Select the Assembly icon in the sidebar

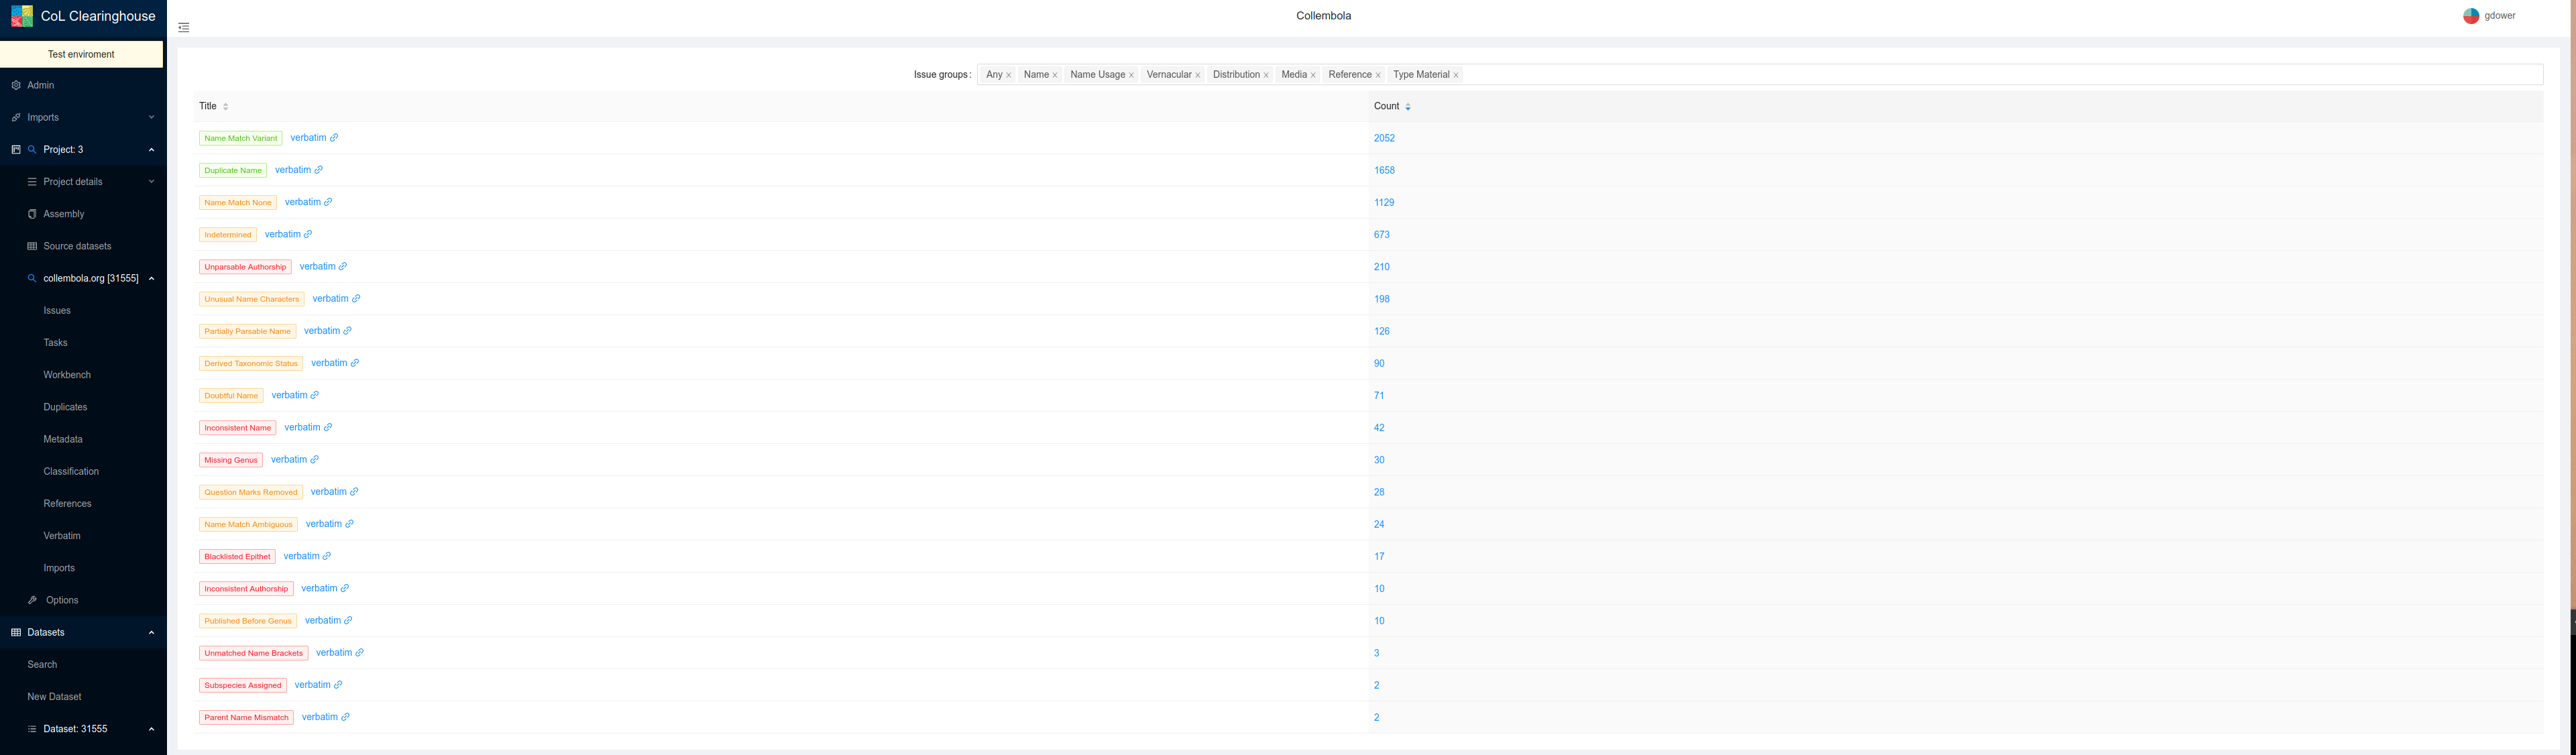tap(33, 213)
